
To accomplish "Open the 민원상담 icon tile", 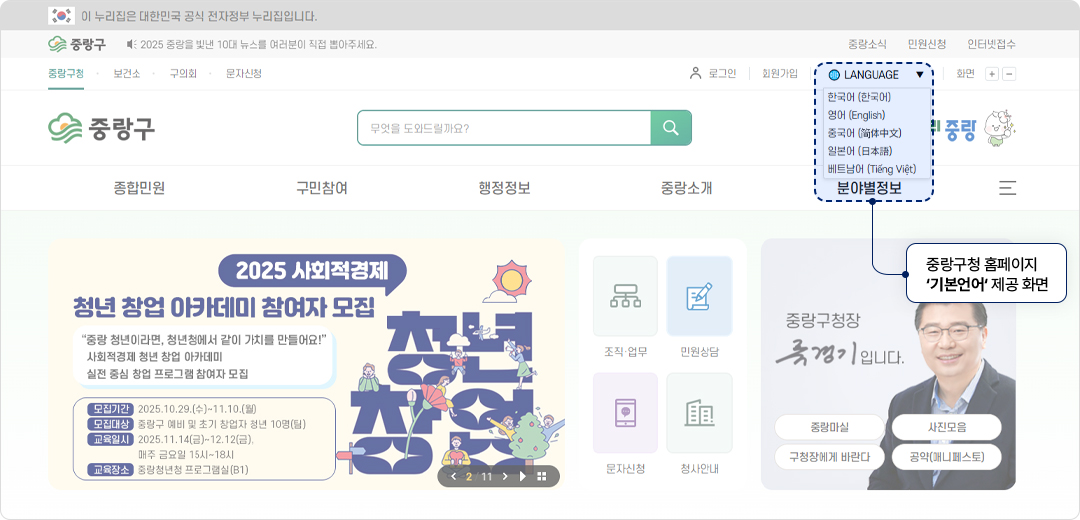I will [699, 297].
